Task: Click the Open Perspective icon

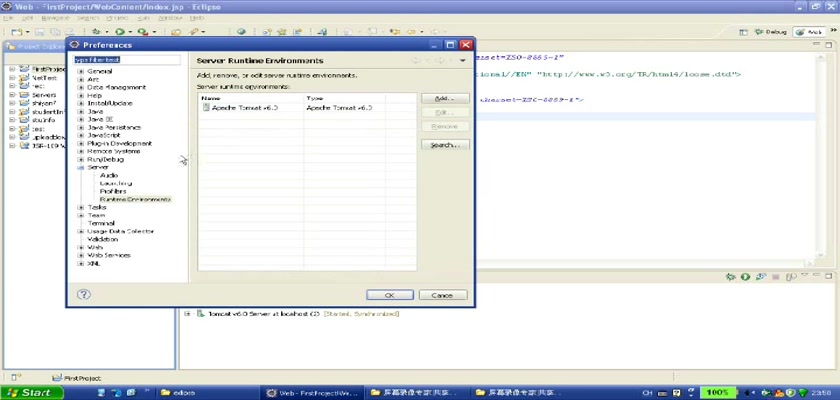Action: (746, 32)
